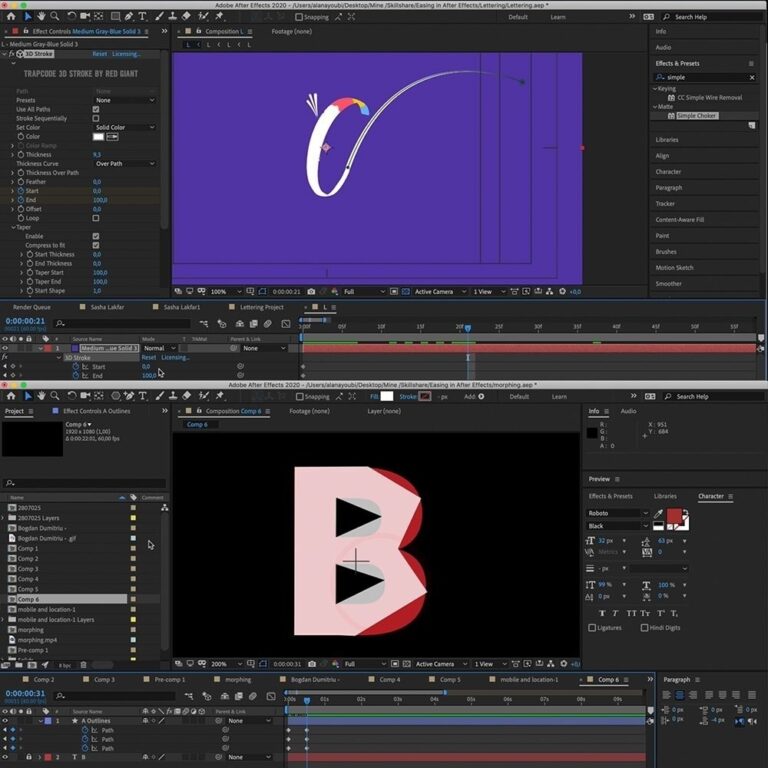
Task: Open Thickness Curve dropdown showing Over Path
Action: click(x=125, y=164)
